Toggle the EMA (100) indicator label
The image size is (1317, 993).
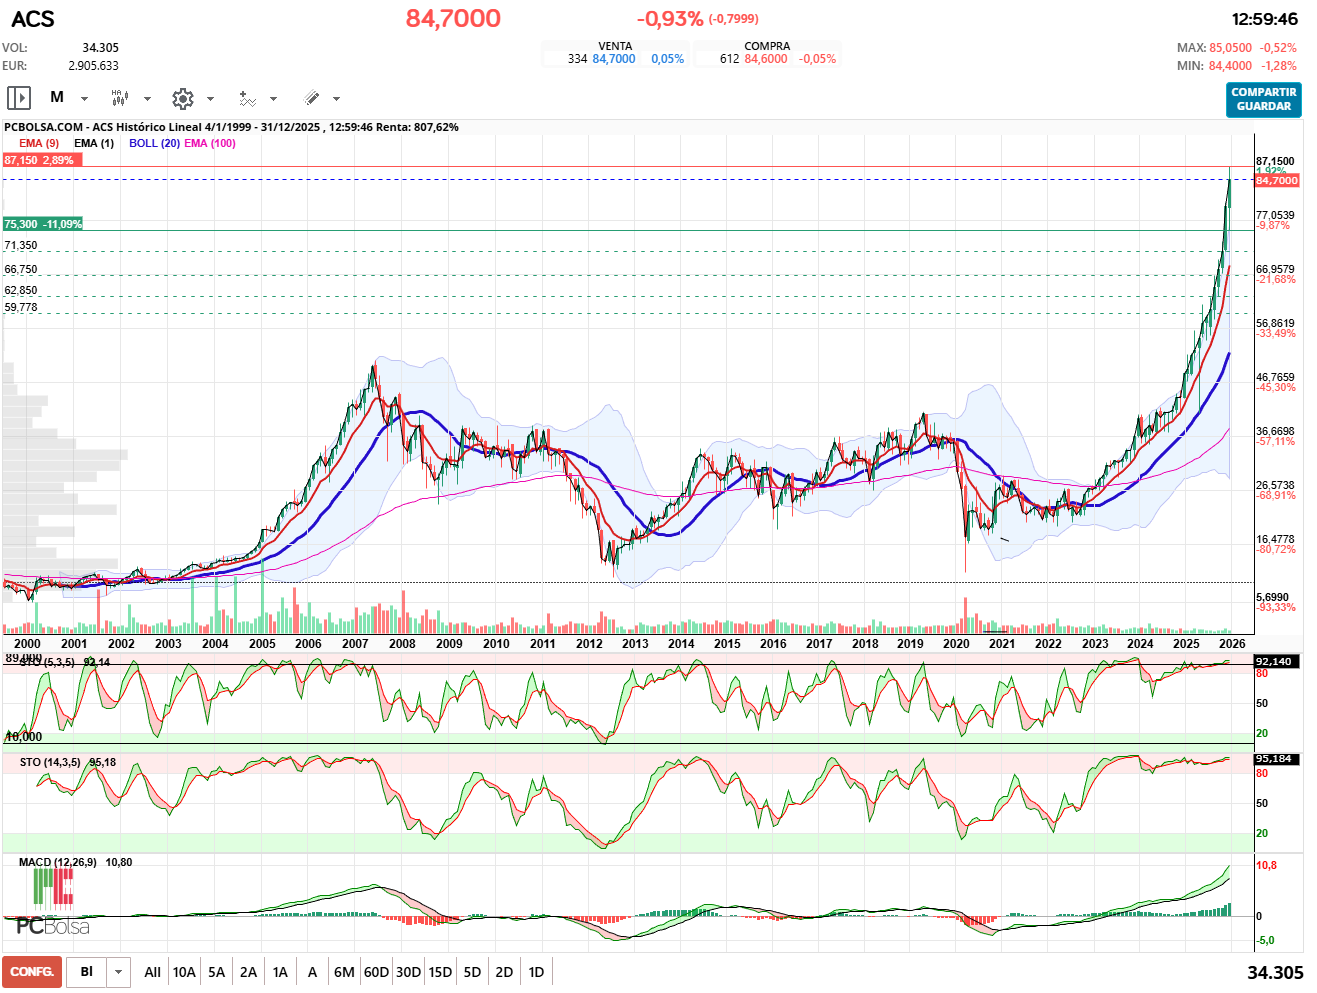click(x=210, y=143)
